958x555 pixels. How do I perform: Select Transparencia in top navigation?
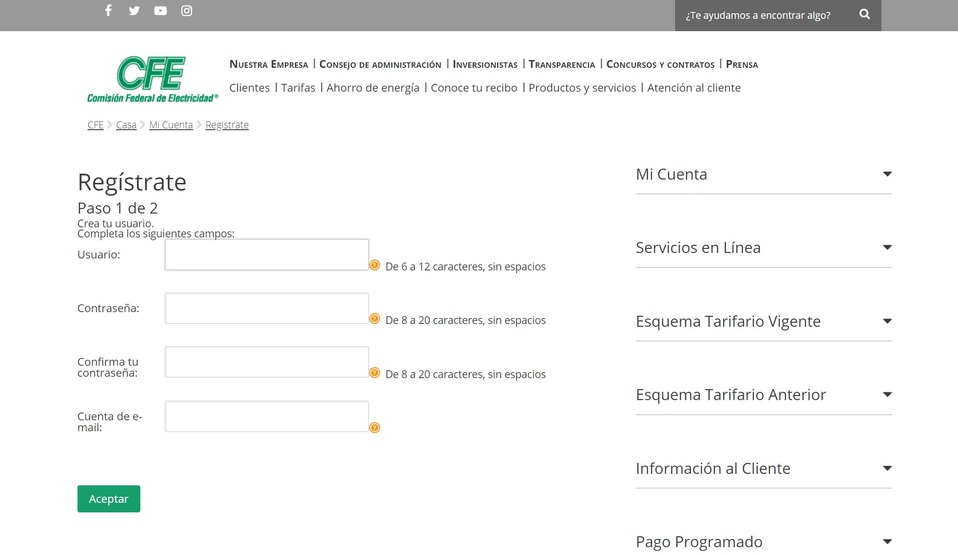561,65
